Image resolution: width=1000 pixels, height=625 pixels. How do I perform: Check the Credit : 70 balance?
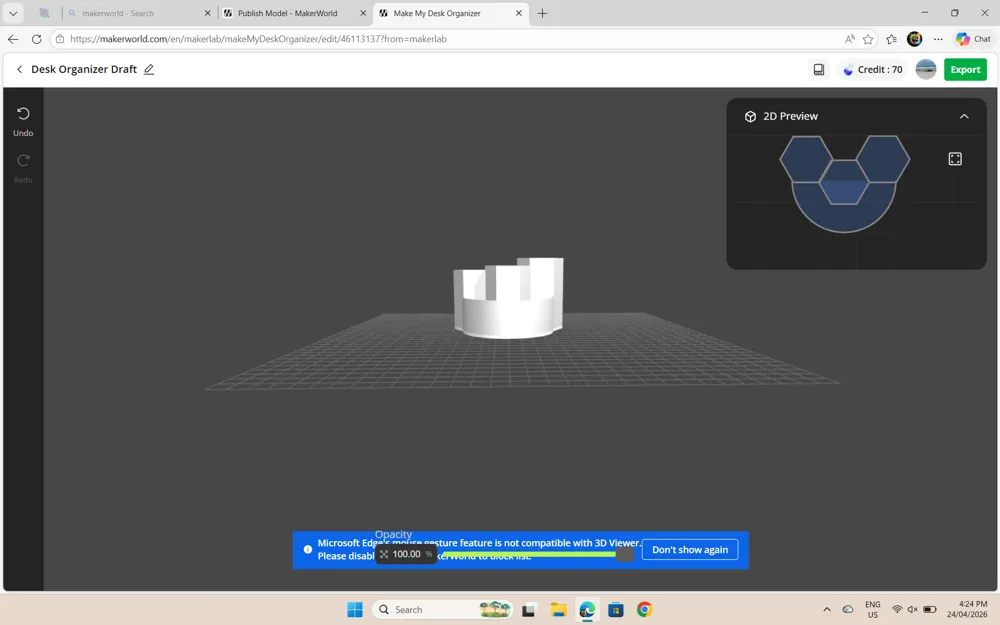[x=872, y=70]
